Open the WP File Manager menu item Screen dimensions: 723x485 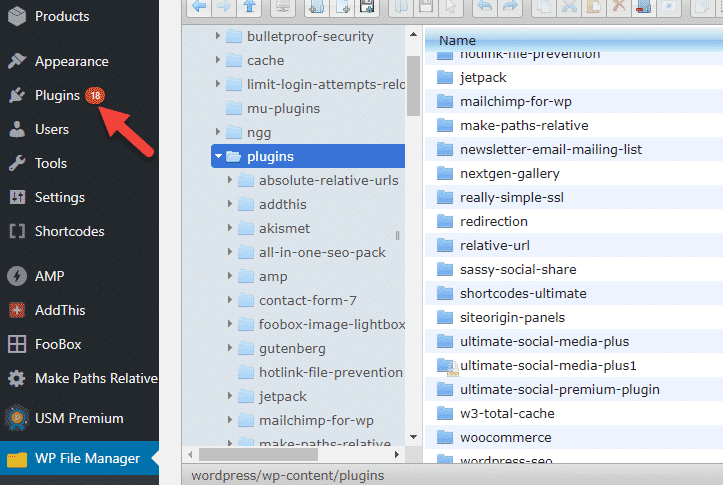point(79,458)
